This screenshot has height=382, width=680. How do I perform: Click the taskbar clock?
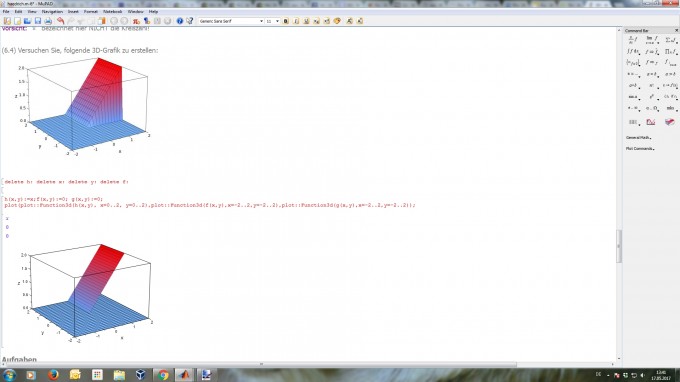[661, 375]
